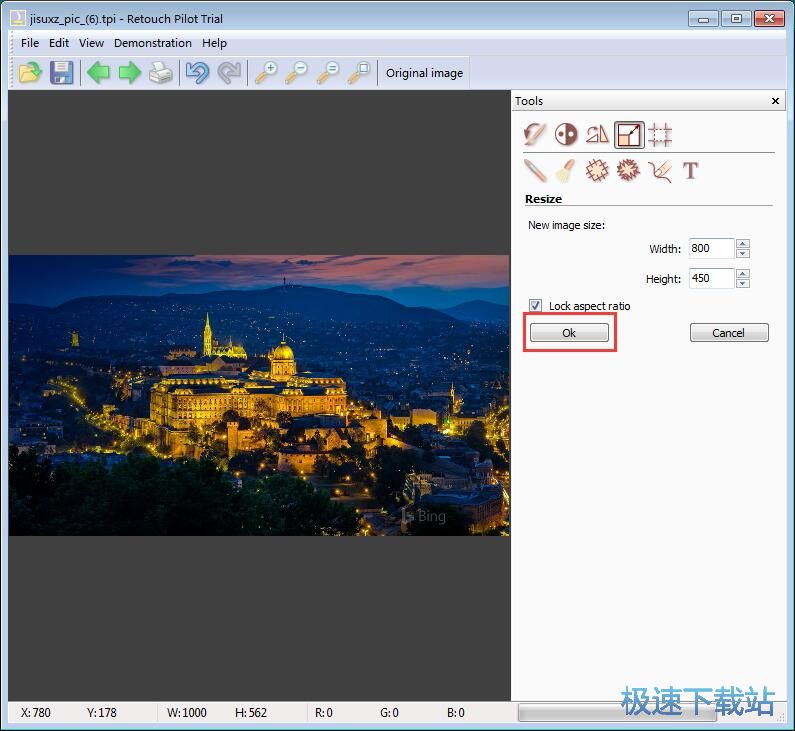Confirm resize with Ok button
This screenshot has width=795, height=731.
569,333
